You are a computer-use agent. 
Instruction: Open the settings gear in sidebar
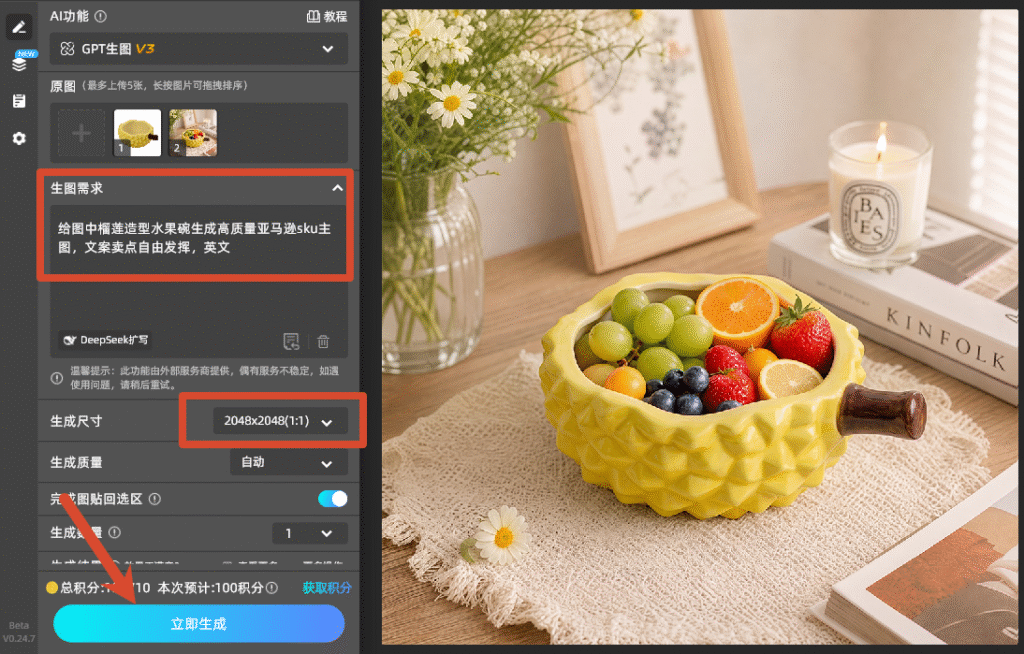19,139
